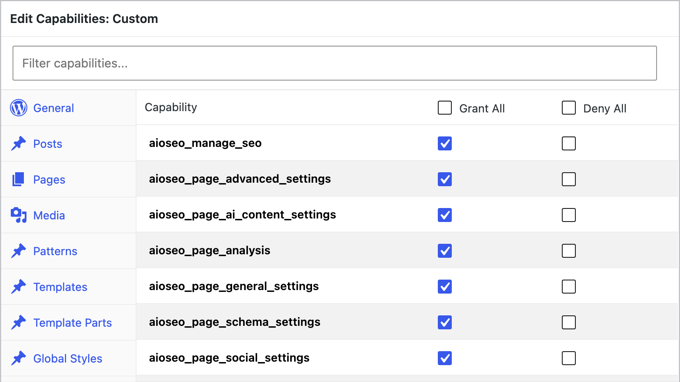Check the Deny All checkbox
Screen dimensions: 680x382
tap(569, 108)
